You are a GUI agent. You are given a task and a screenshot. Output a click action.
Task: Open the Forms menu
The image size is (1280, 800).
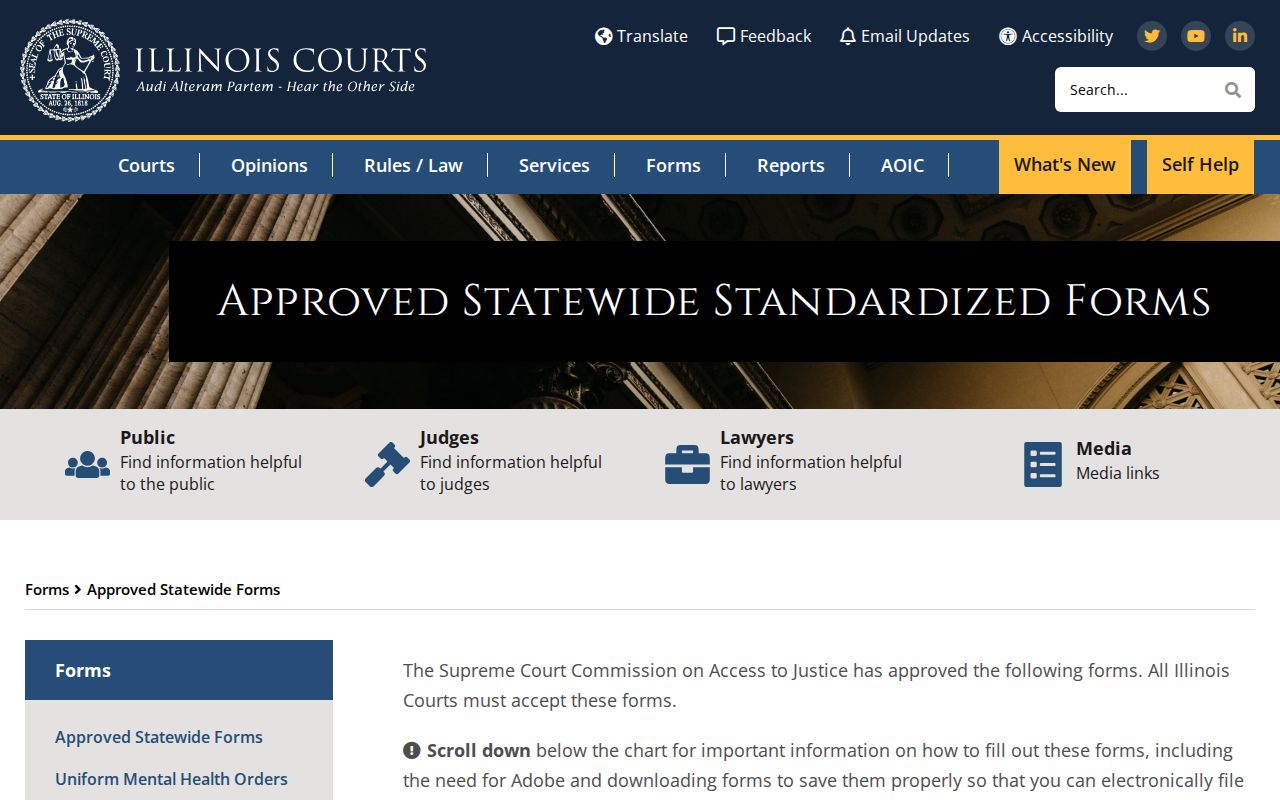click(x=673, y=166)
